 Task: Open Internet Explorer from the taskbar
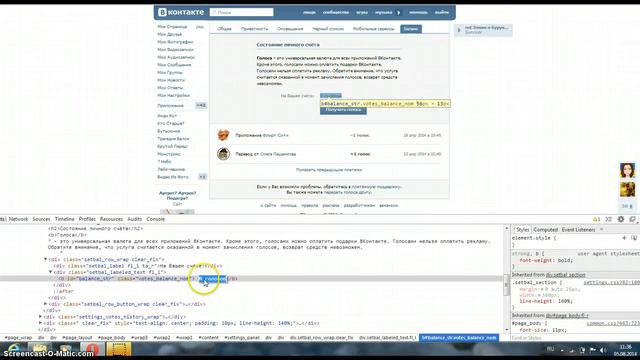click(x=13, y=349)
